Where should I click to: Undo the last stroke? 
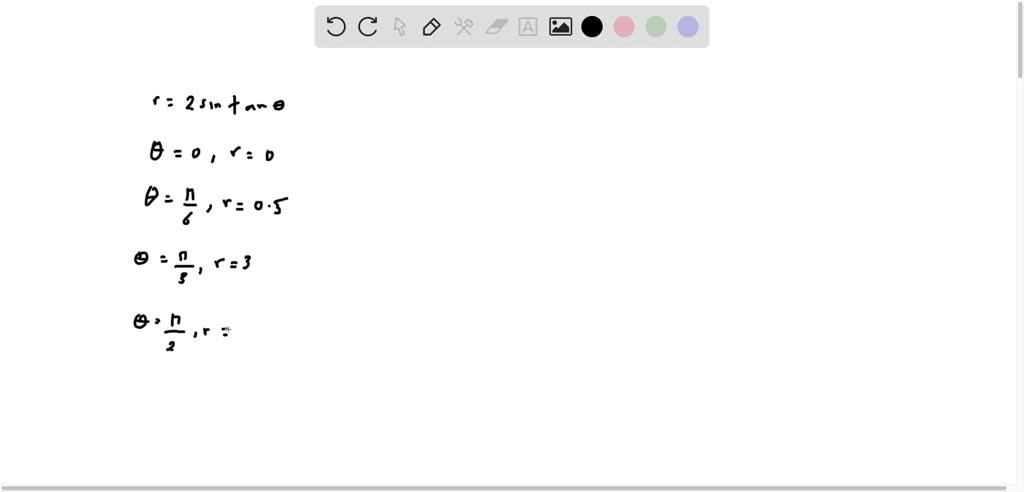(x=336, y=27)
